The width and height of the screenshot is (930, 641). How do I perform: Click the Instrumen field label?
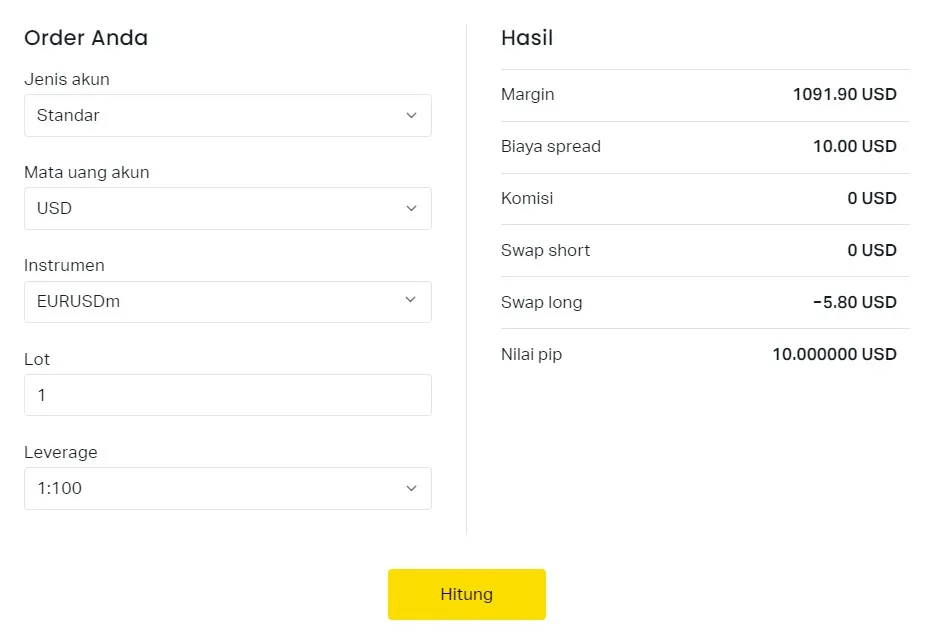(x=64, y=266)
